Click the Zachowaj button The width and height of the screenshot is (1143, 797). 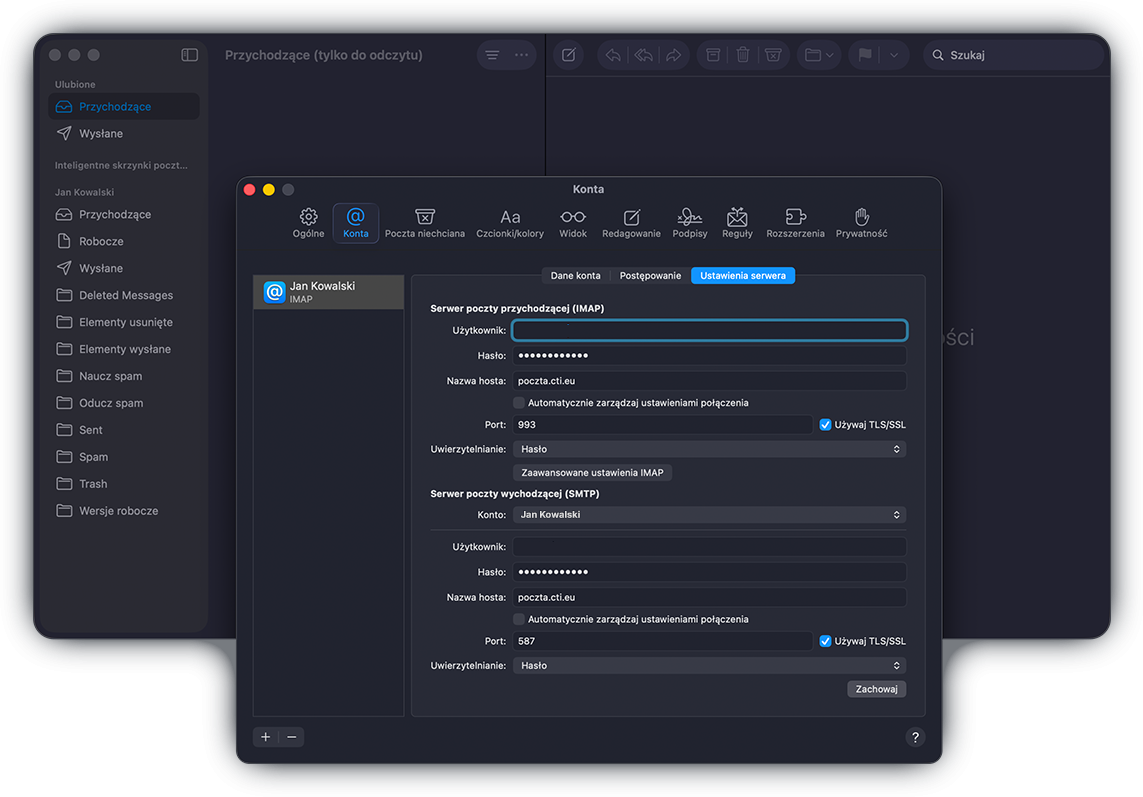(876, 688)
